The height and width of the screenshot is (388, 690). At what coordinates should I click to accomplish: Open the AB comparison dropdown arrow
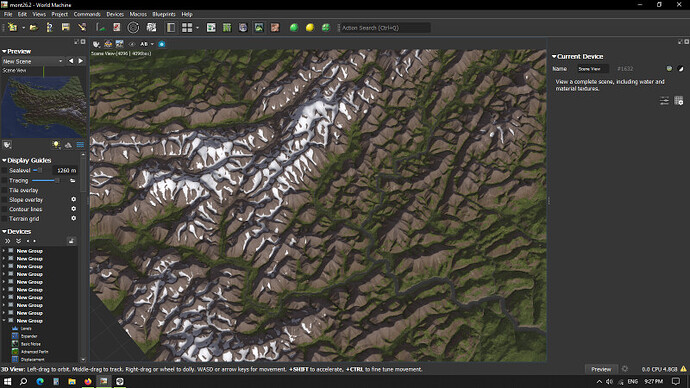[x=152, y=44]
